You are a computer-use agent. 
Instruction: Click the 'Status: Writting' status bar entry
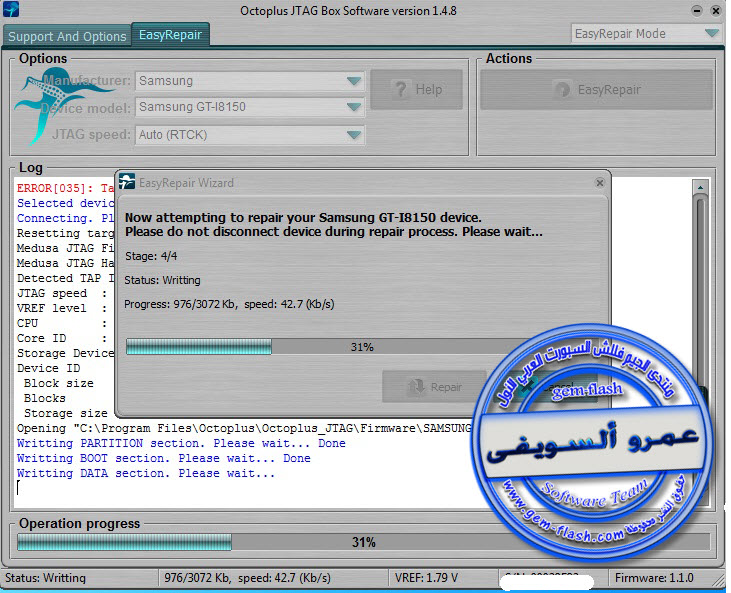[x=46, y=578]
